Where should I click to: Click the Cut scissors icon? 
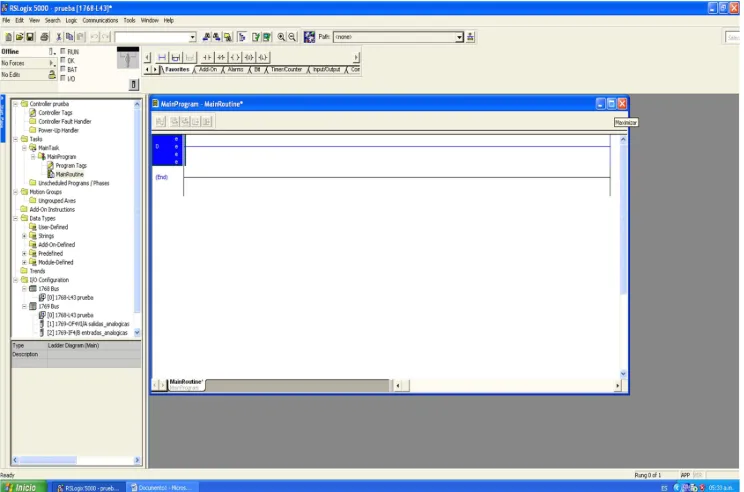pos(59,37)
